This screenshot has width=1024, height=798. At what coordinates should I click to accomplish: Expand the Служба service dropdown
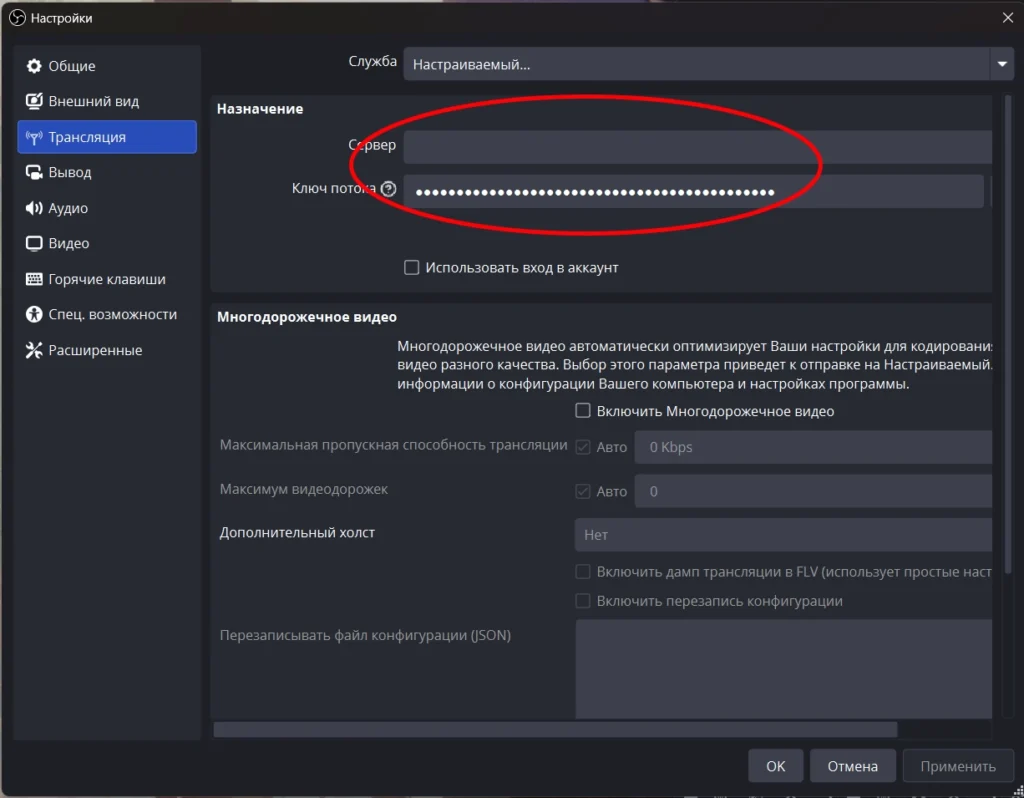pyautogui.click(x=1001, y=65)
